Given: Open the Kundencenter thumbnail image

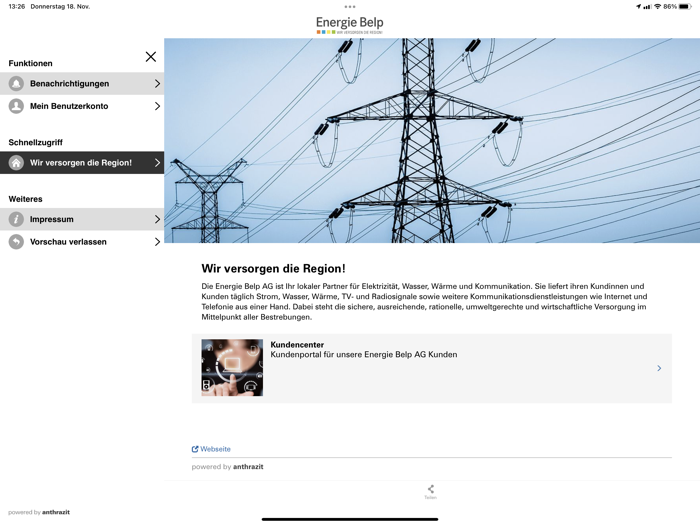Looking at the screenshot, I should coord(232,368).
